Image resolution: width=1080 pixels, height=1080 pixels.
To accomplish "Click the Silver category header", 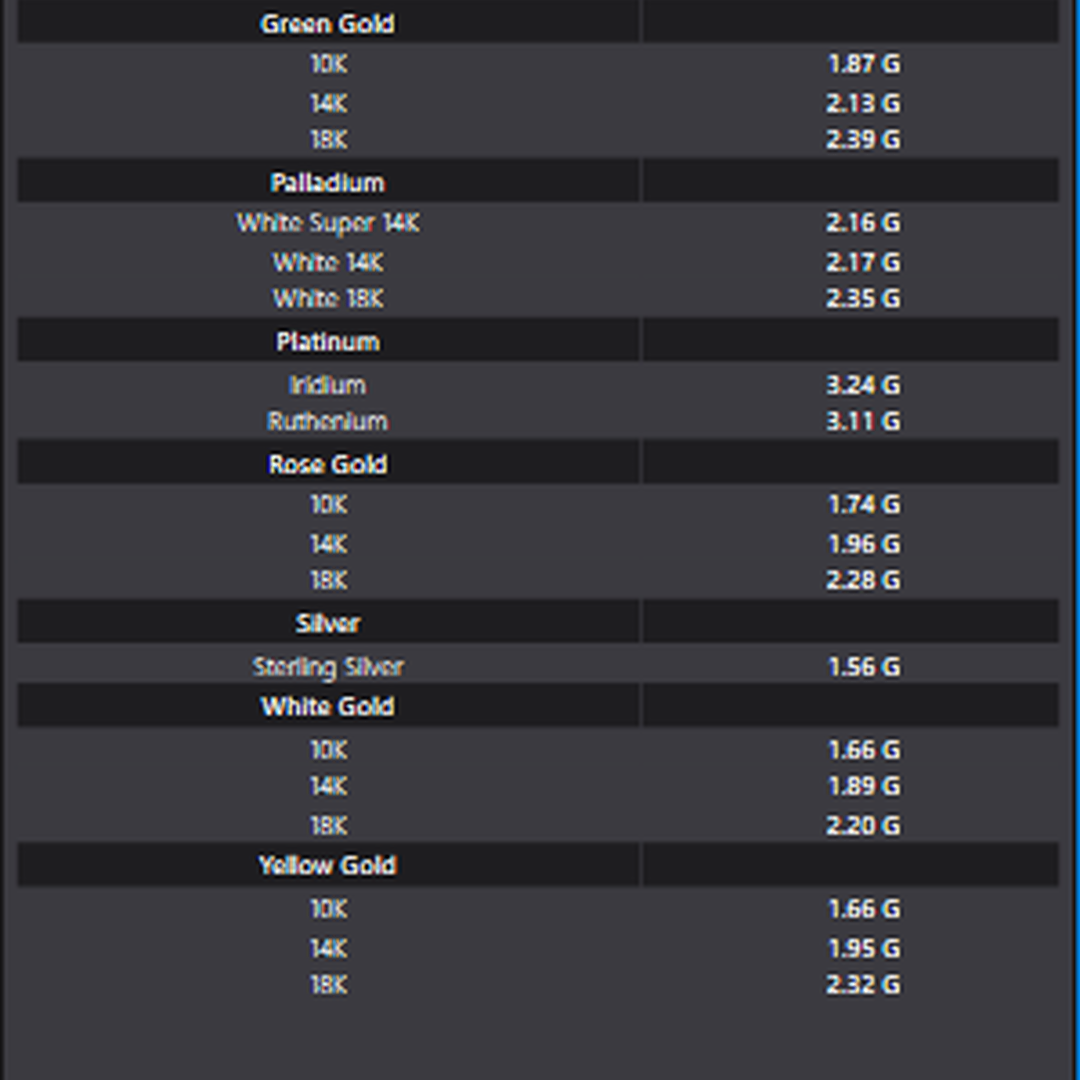I will [x=327, y=624].
